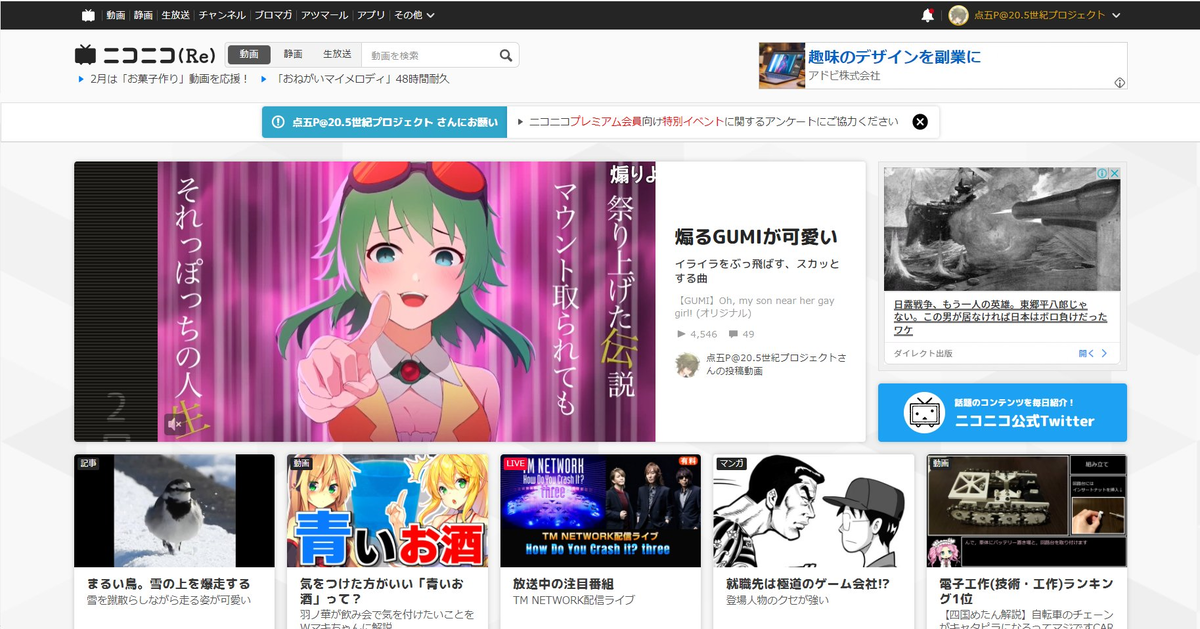Open 動画 in the top black bar

coord(116,15)
